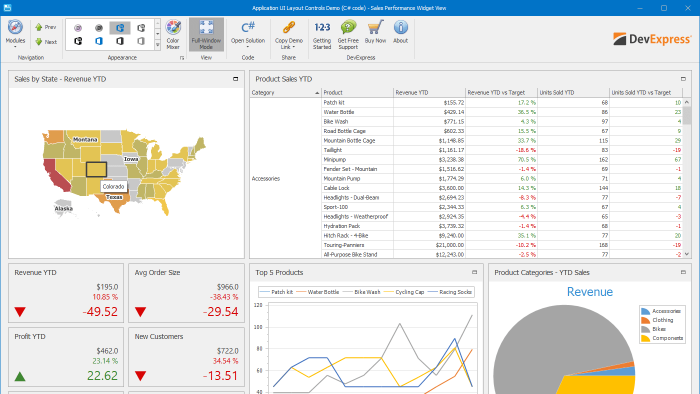Open Appearance group dialog launcher
The image size is (700, 394).
tap(182, 58)
